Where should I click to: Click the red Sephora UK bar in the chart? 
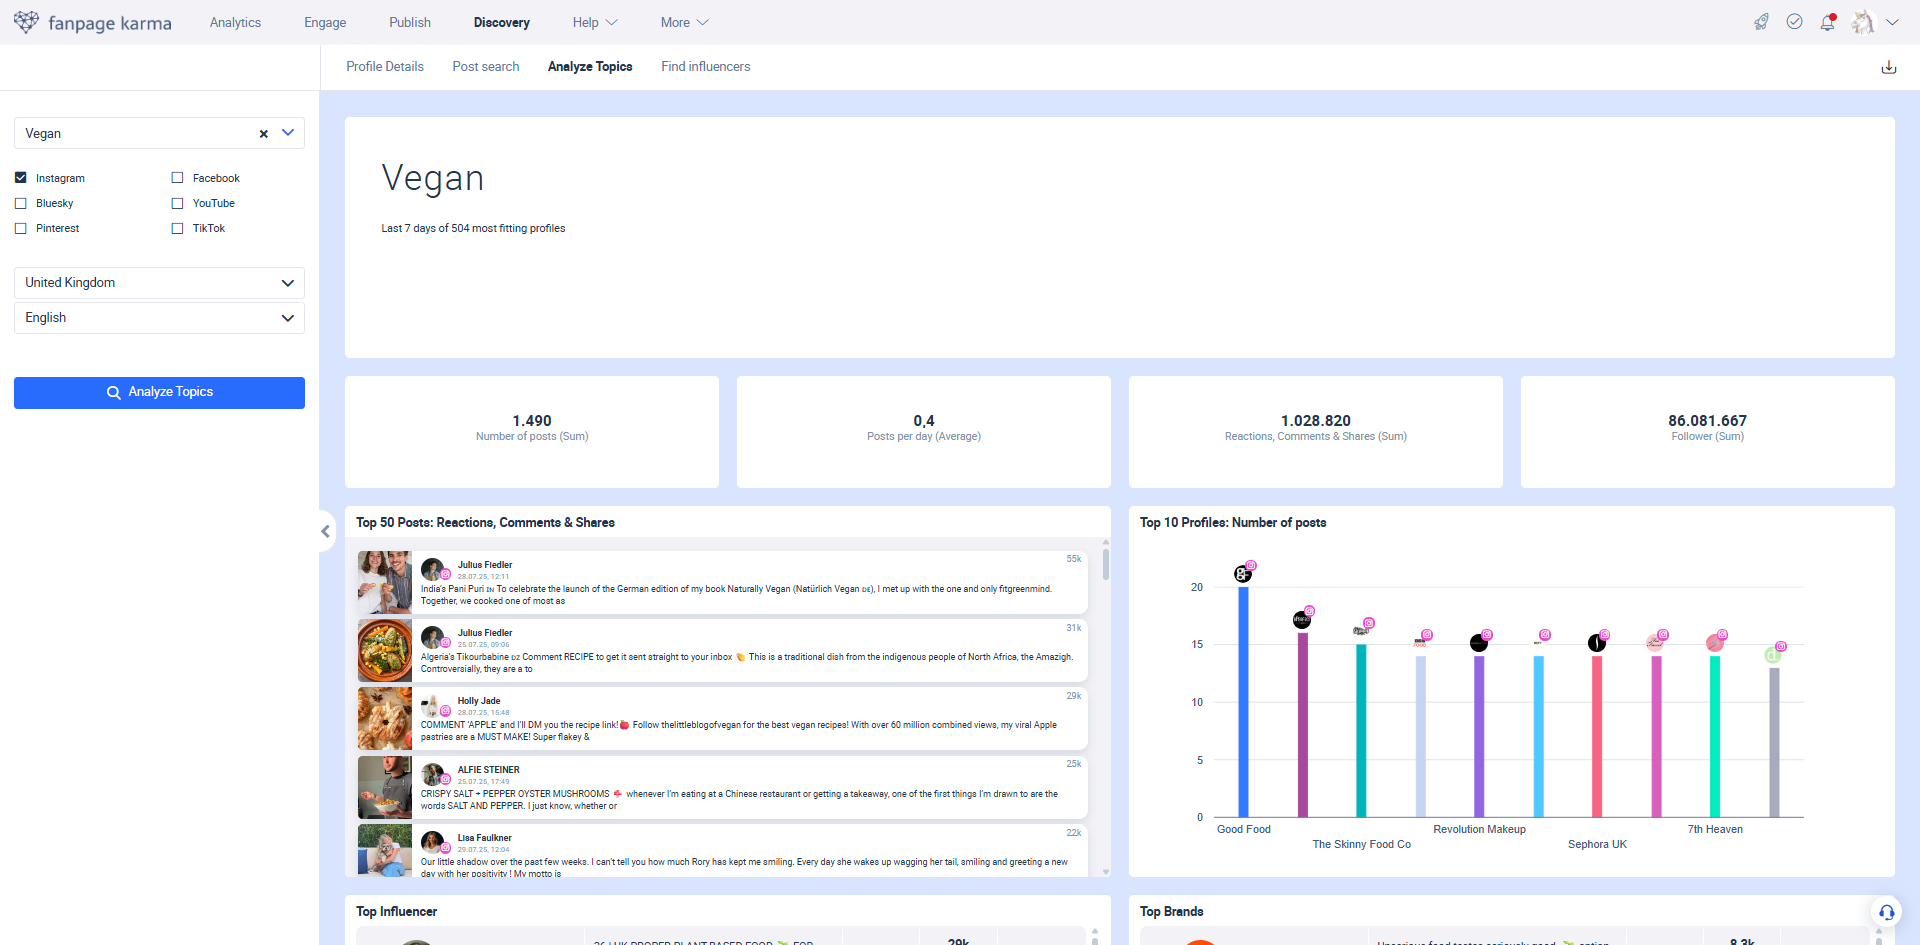[x=1597, y=737]
